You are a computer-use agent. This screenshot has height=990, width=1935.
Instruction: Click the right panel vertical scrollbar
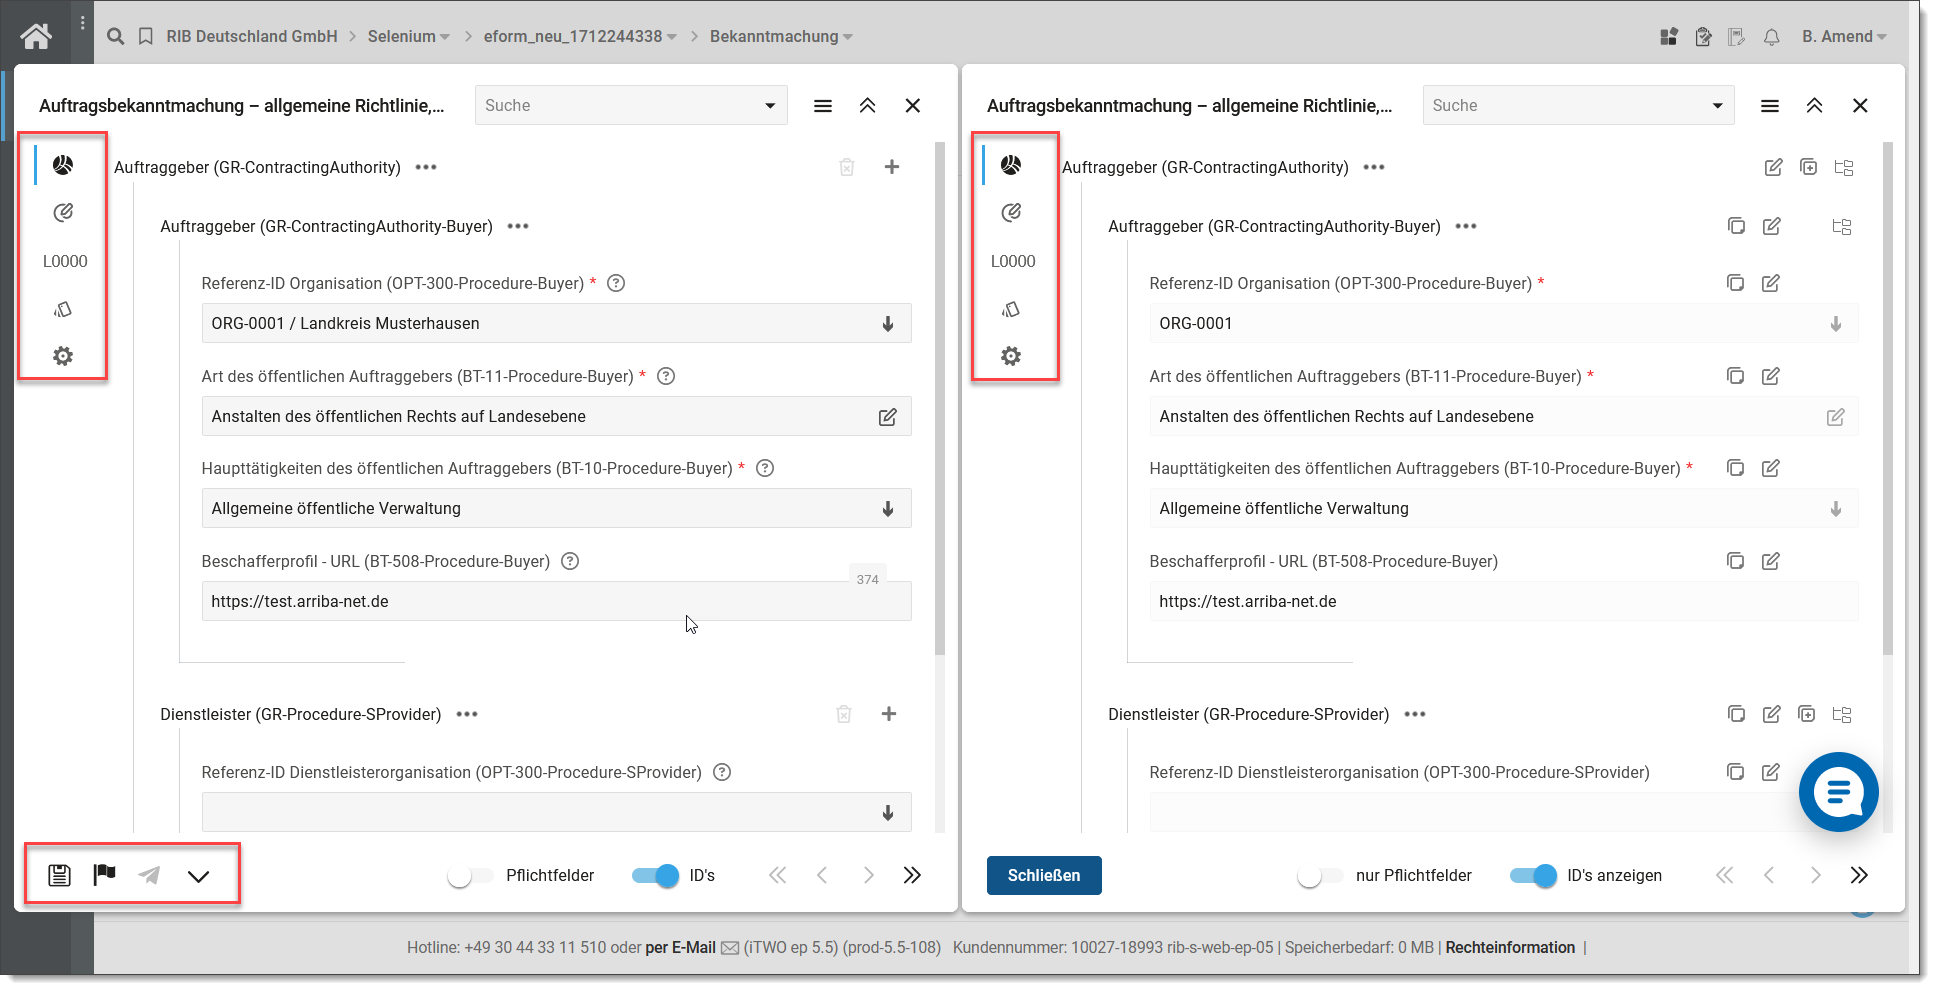click(x=1888, y=398)
